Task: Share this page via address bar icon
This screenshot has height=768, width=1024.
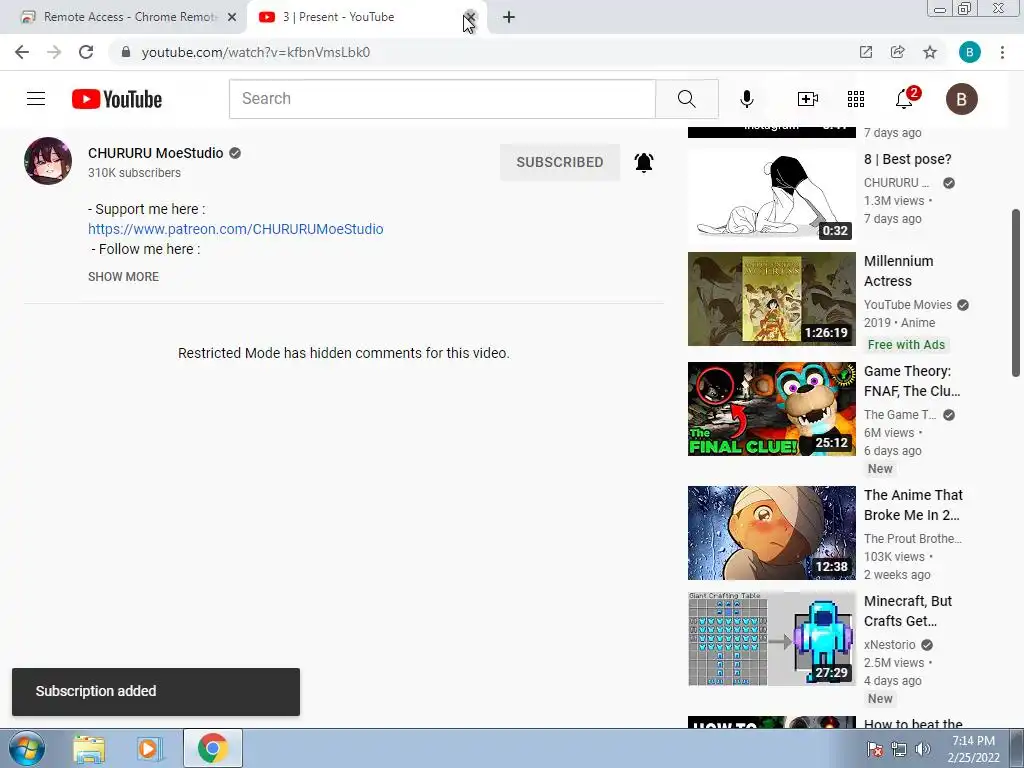Action: click(897, 52)
